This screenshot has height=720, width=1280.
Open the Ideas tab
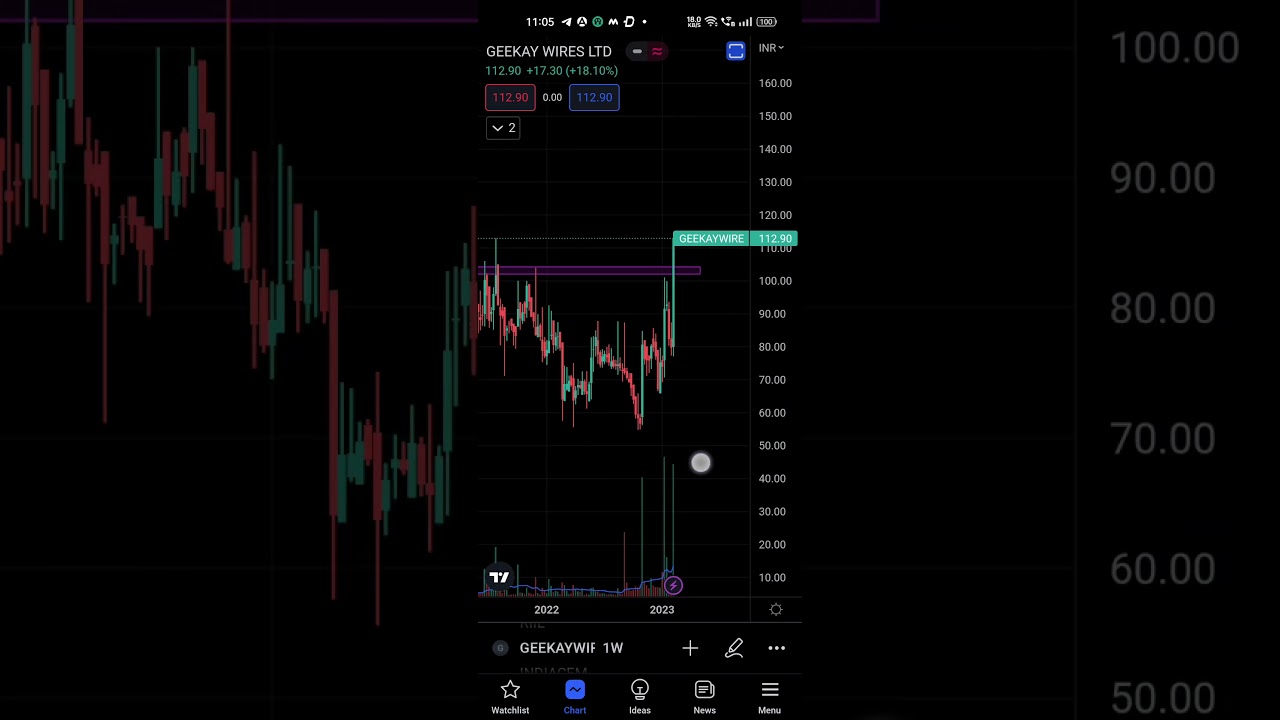(640, 697)
